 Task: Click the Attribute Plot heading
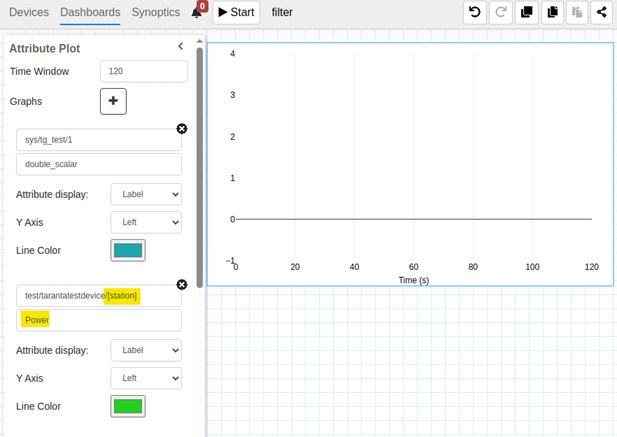(44, 48)
